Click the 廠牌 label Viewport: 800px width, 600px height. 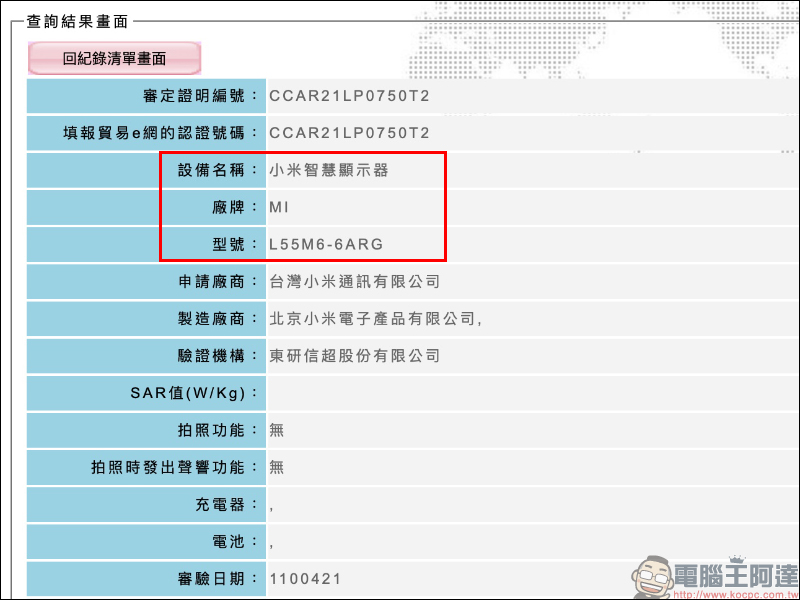tap(235, 207)
